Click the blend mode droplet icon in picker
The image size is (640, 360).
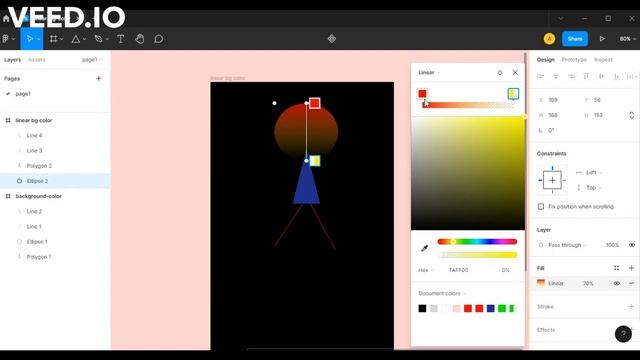tap(500, 72)
